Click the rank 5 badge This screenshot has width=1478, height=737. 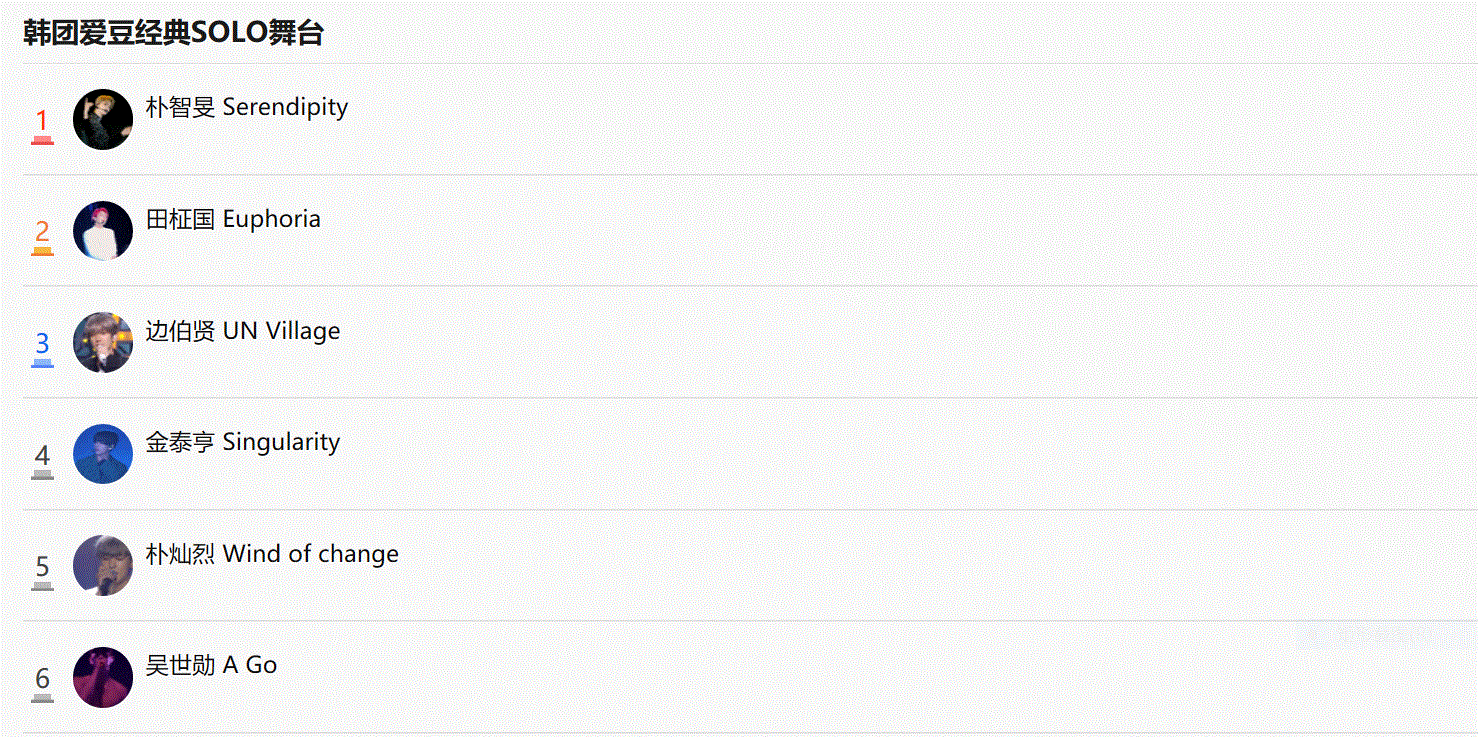pos(42,571)
